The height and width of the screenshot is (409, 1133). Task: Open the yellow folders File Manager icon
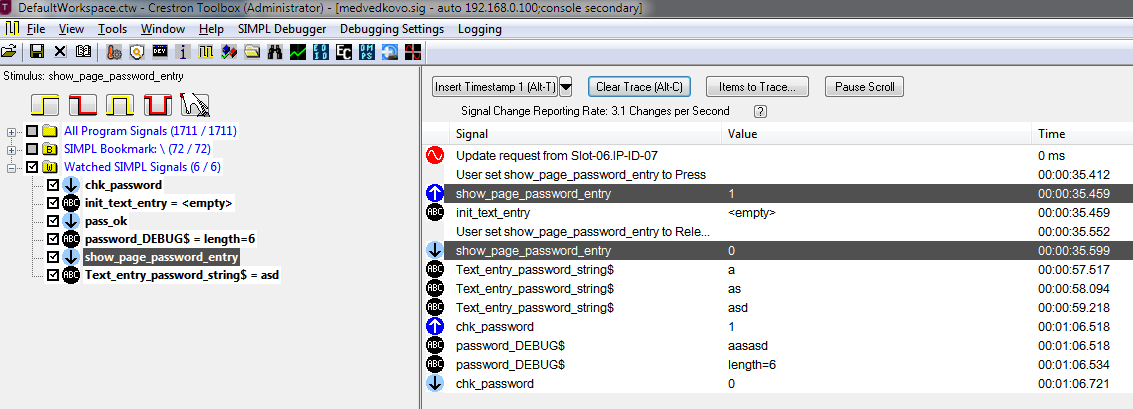252,52
